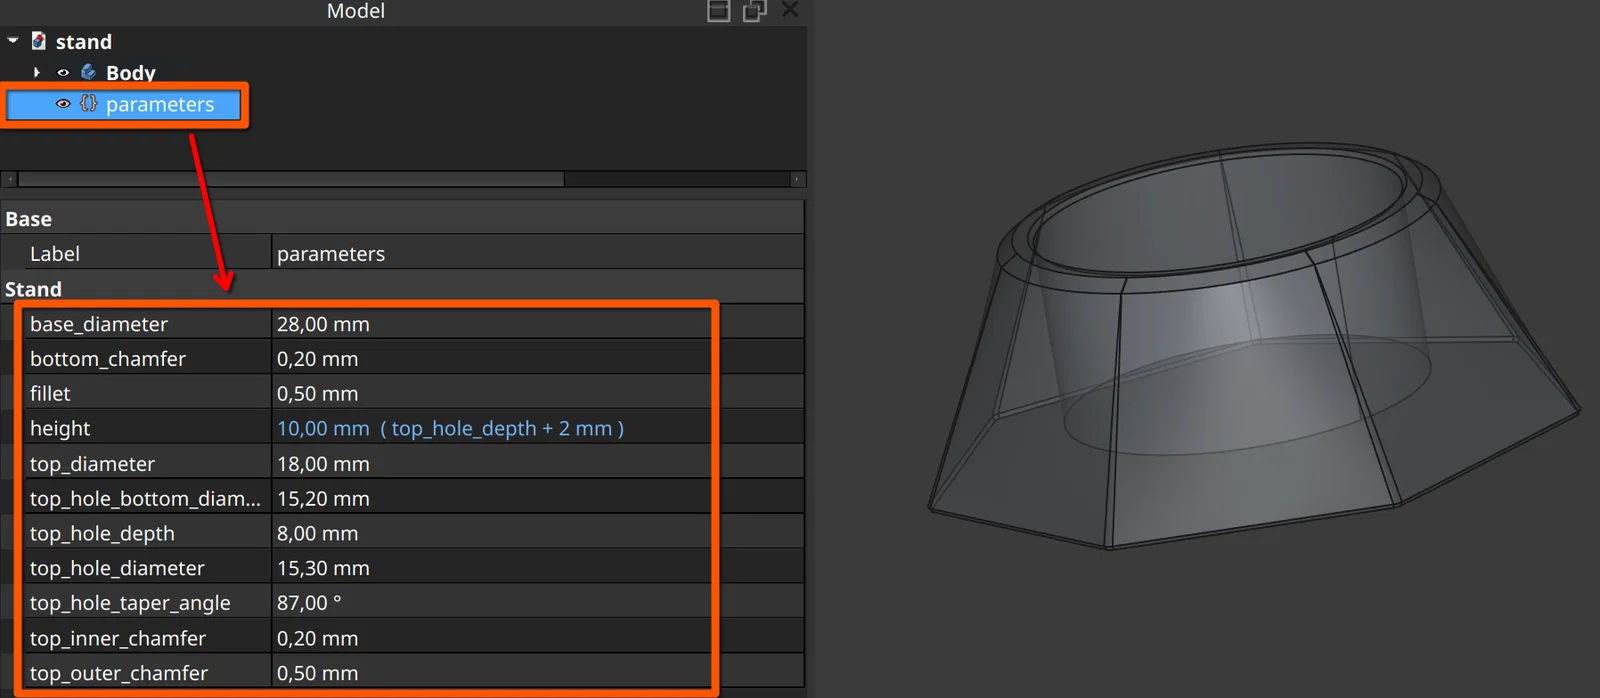
Task: Click right arrow of tree scrollbar
Action: point(797,179)
